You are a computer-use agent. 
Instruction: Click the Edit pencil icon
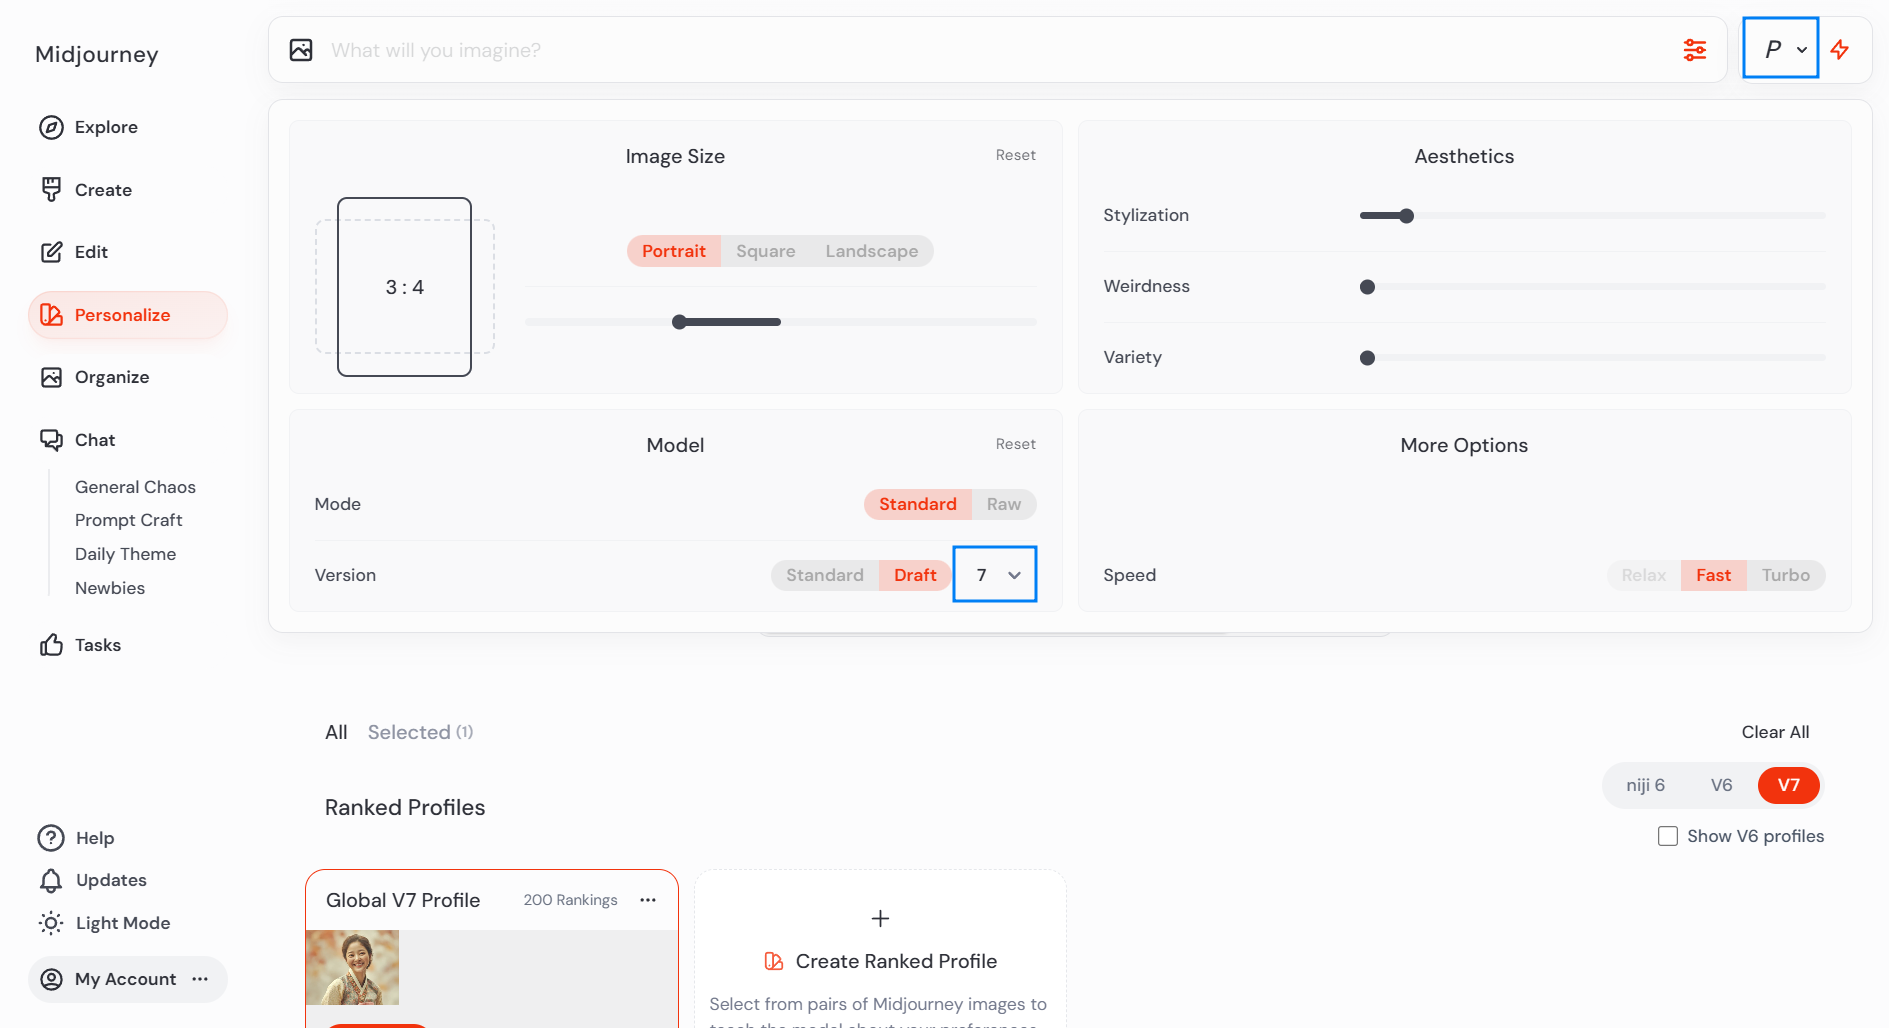click(x=51, y=252)
